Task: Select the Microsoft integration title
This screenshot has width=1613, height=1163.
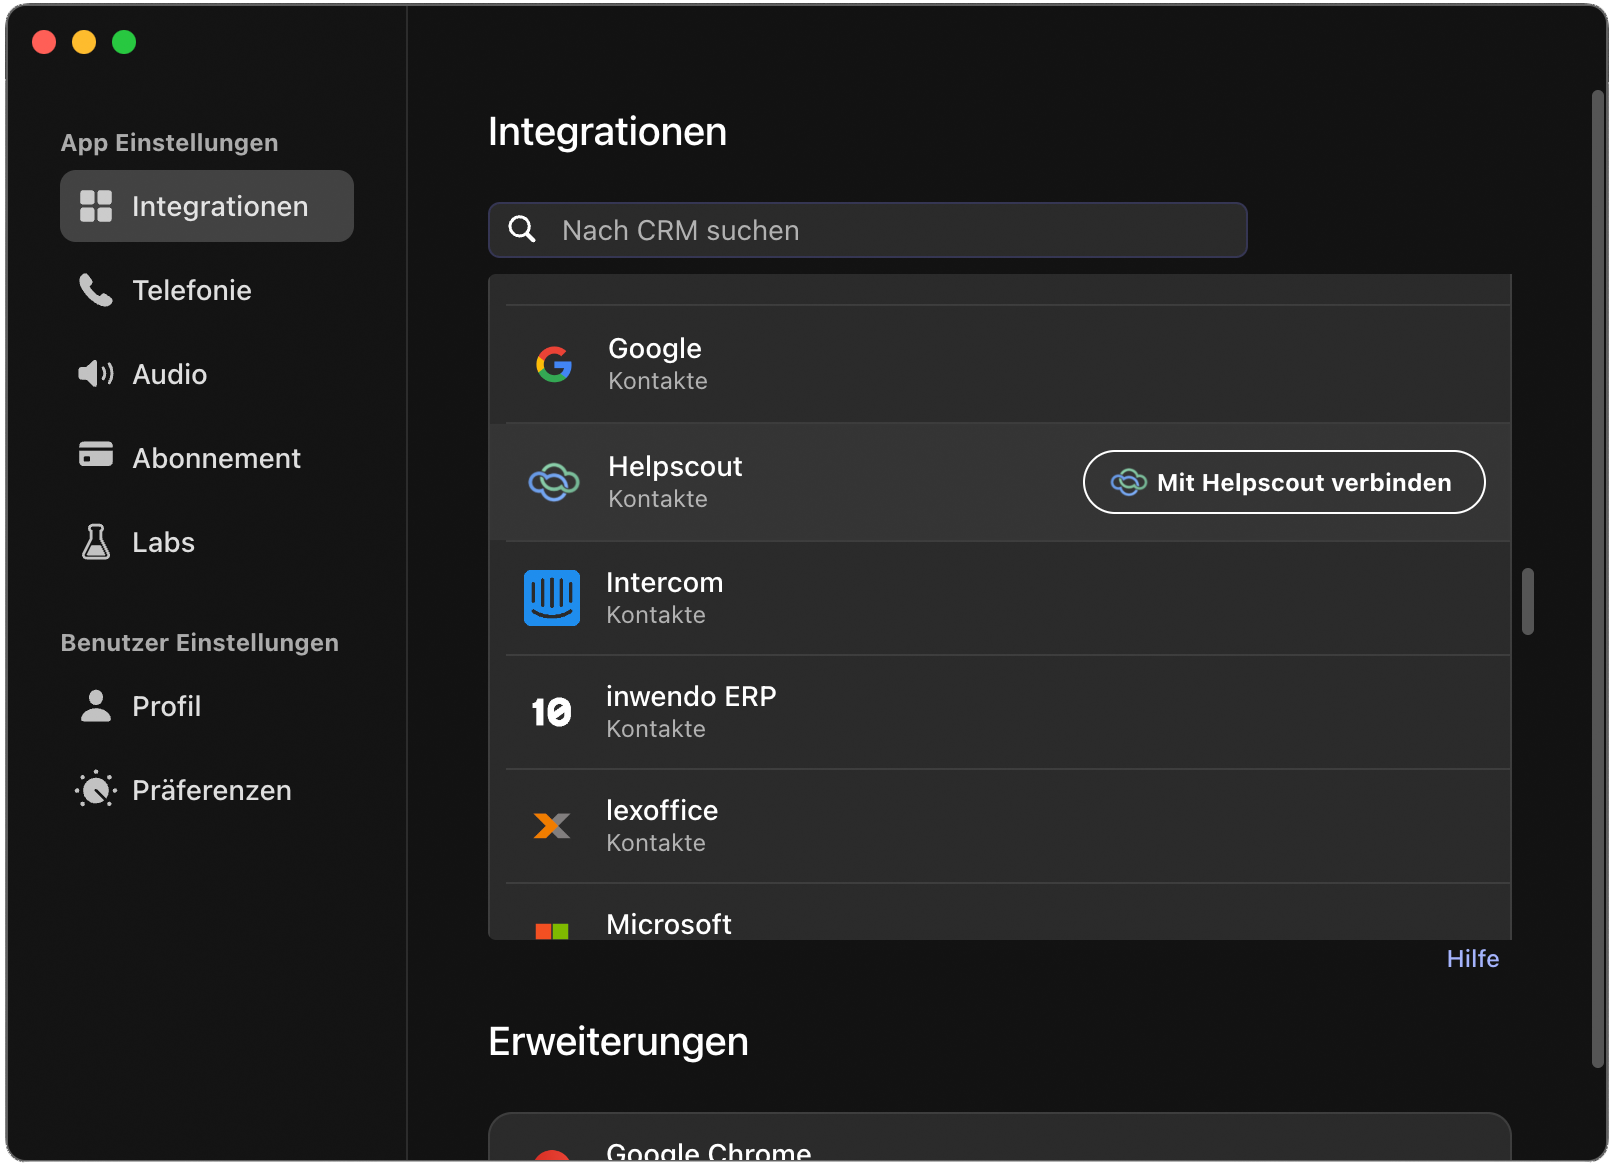Action: pos(669,924)
